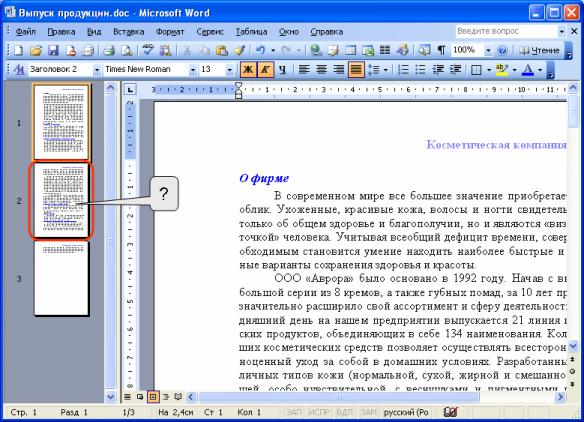Screen dimensions: 584x422
Task: Expand the style dropdown Заголовок 2
Action: [x=96, y=70]
